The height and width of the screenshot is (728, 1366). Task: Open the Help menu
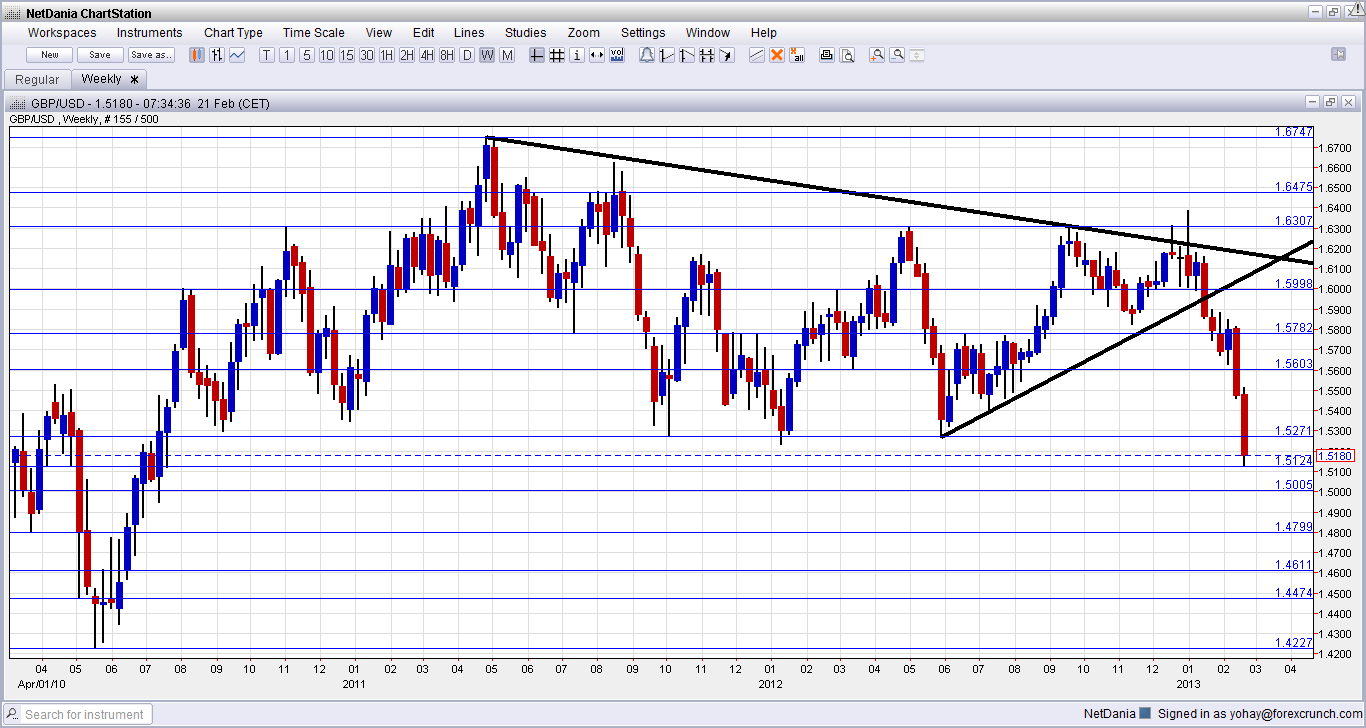(x=764, y=33)
